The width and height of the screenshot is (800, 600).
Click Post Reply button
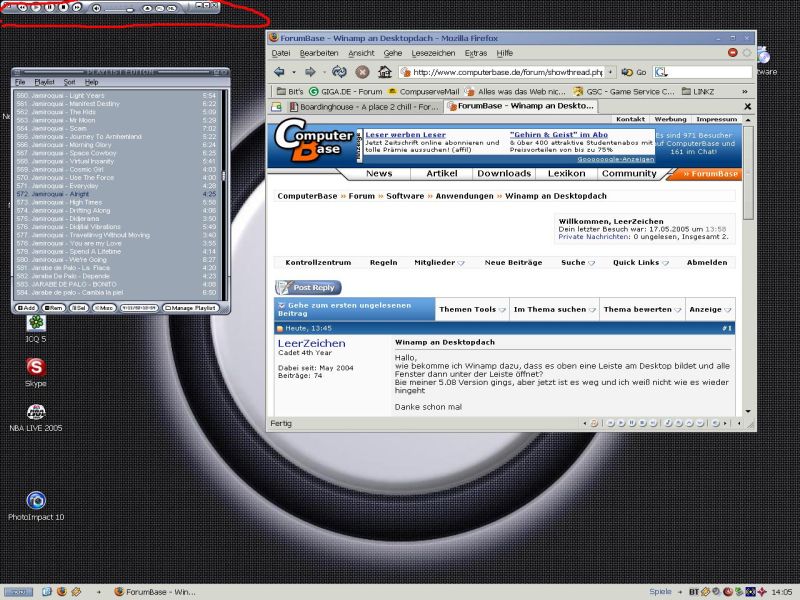[308, 288]
